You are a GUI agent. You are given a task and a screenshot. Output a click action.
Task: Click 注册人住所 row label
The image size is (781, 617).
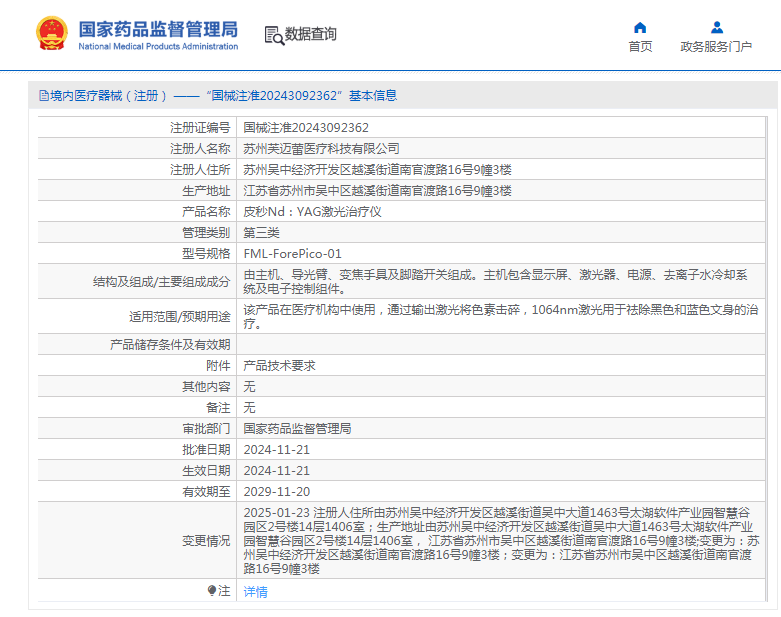pyautogui.click(x=200, y=170)
